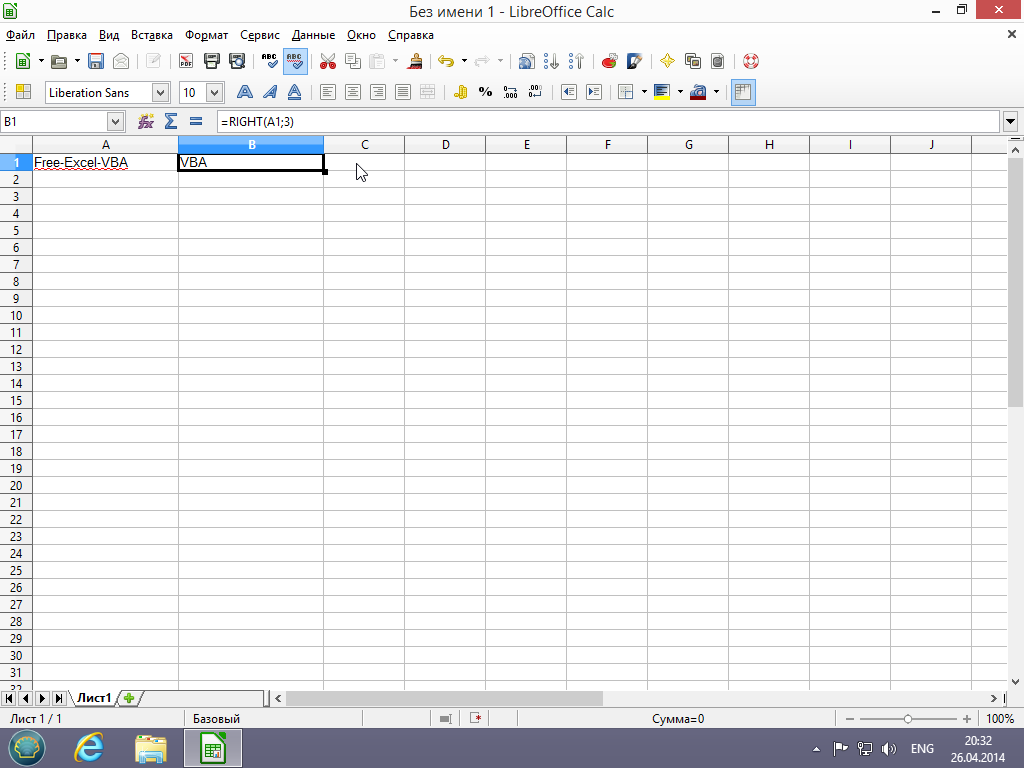Open the font name dropdown
Screen dimensions: 1024x768
pyautogui.click(x=159, y=91)
